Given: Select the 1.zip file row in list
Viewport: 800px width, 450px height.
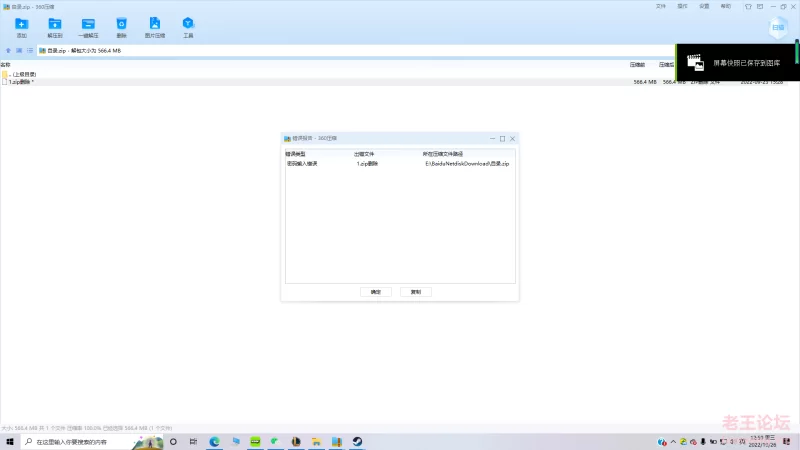Looking at the screenshot, I should 394,82.
